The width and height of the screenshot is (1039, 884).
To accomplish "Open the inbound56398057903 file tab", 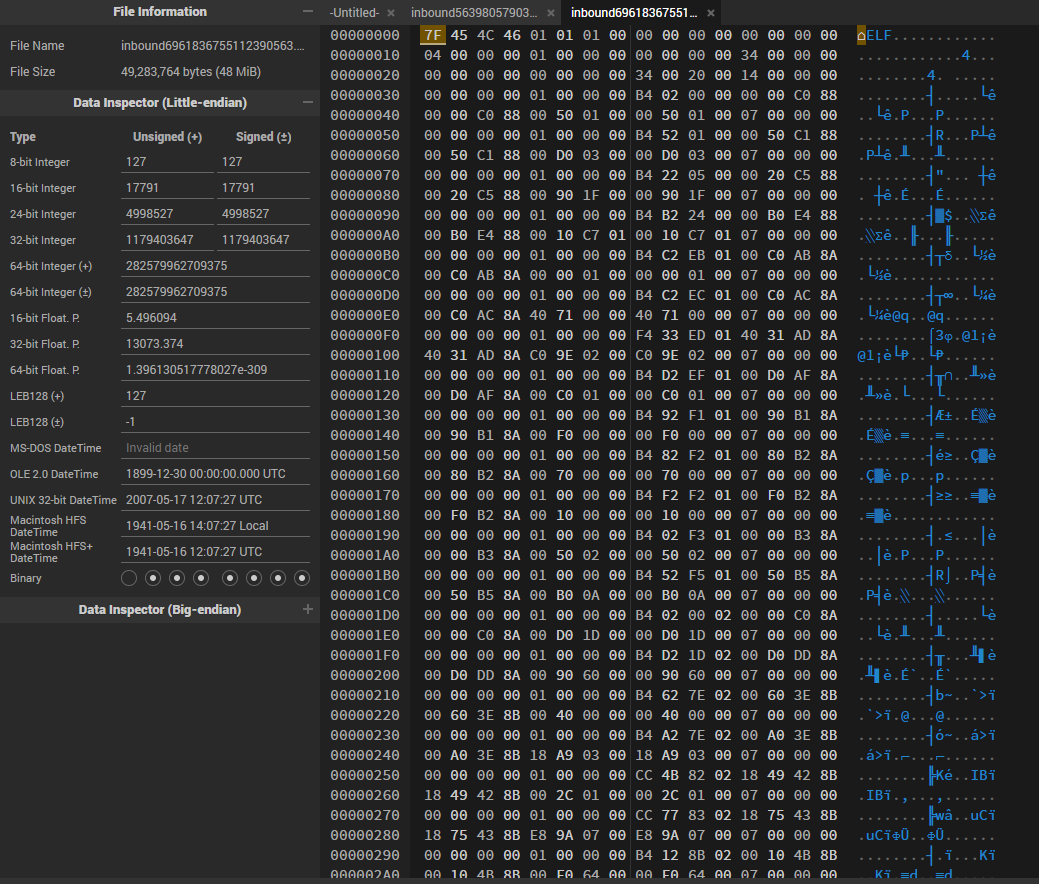I will pos(474,13).
